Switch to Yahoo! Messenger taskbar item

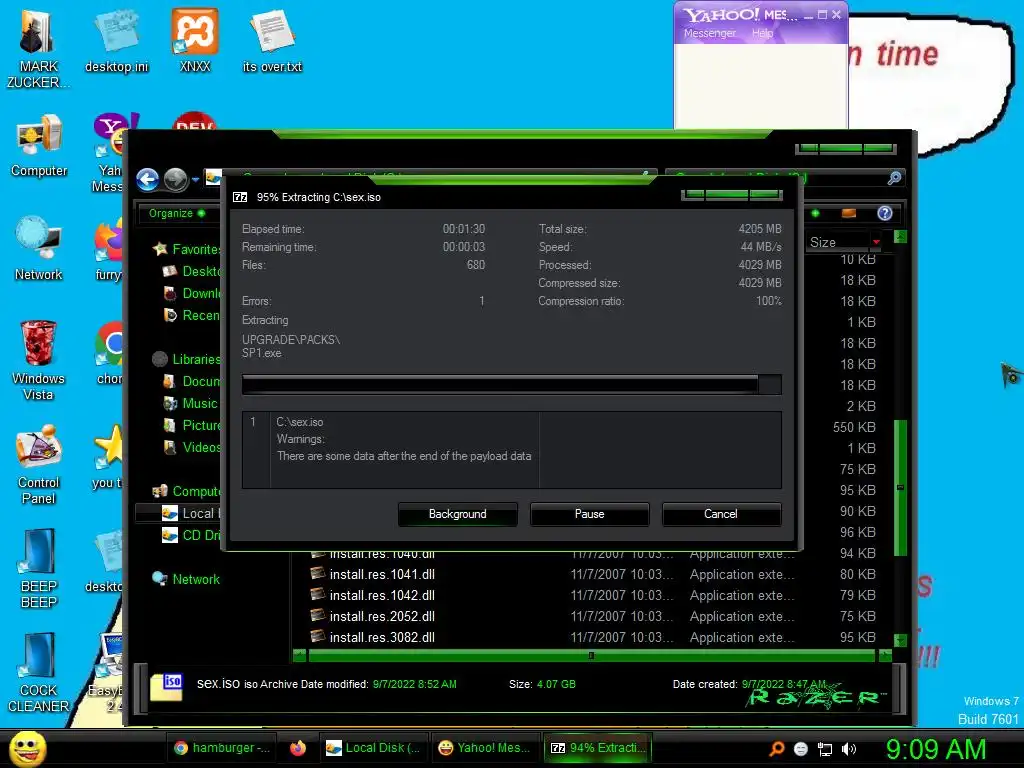click(486, 748)
